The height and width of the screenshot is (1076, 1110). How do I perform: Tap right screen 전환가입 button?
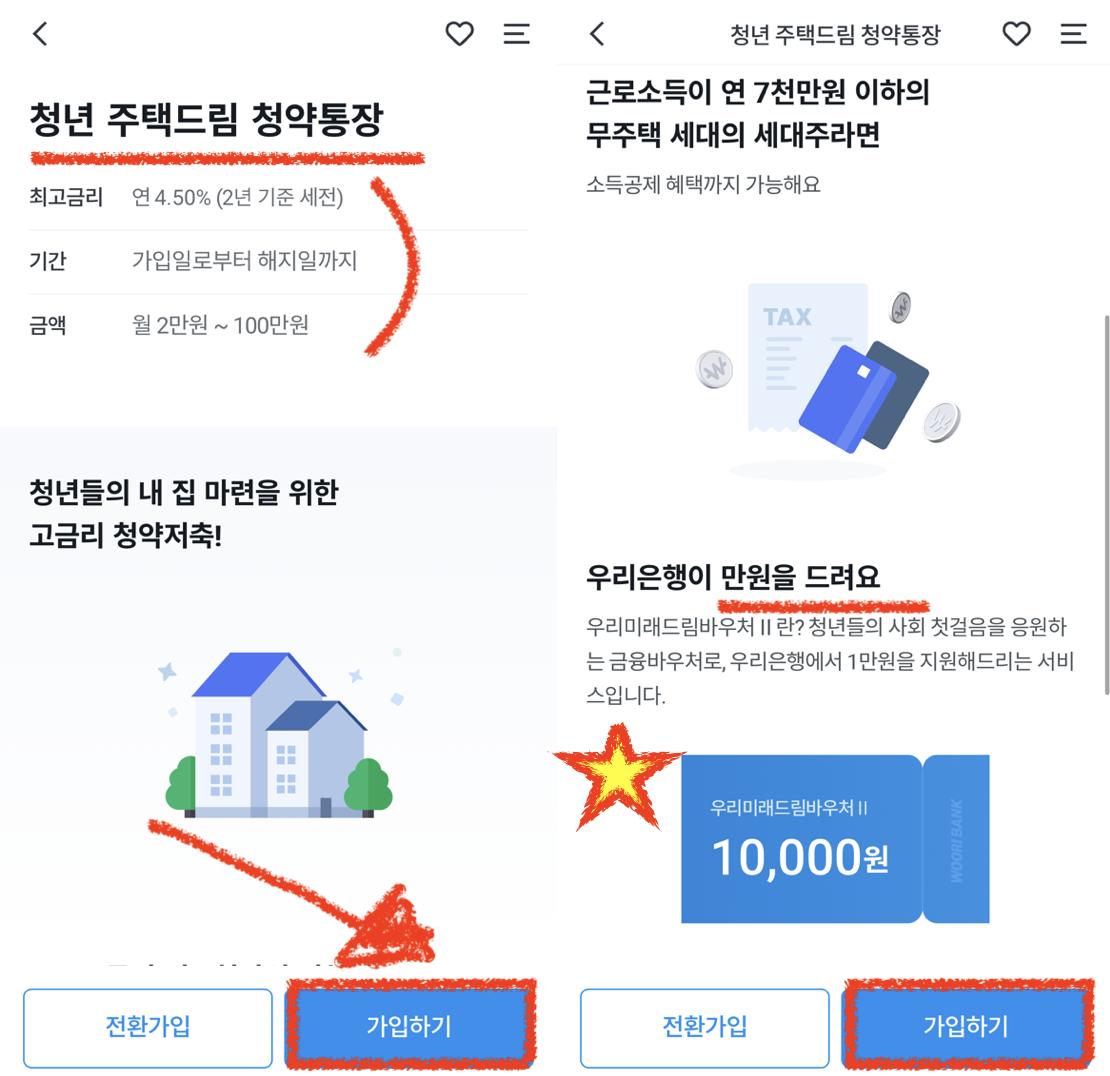704,1028
